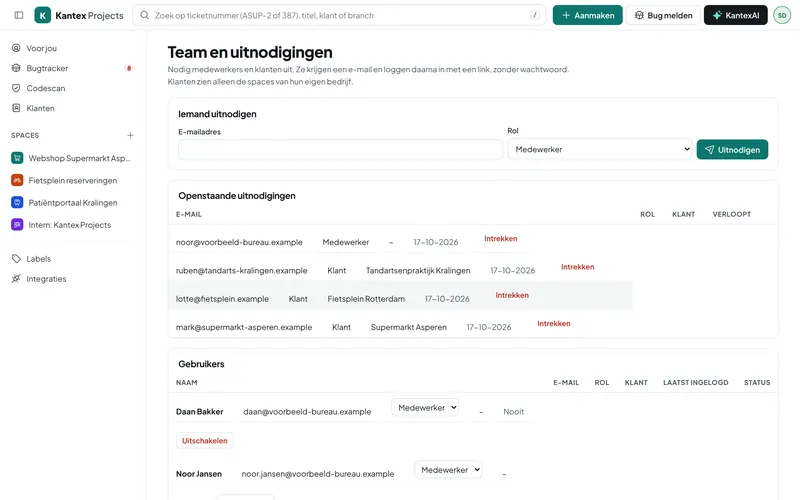Click Uitschakelen for Daan Bakker

pos(205,440)
